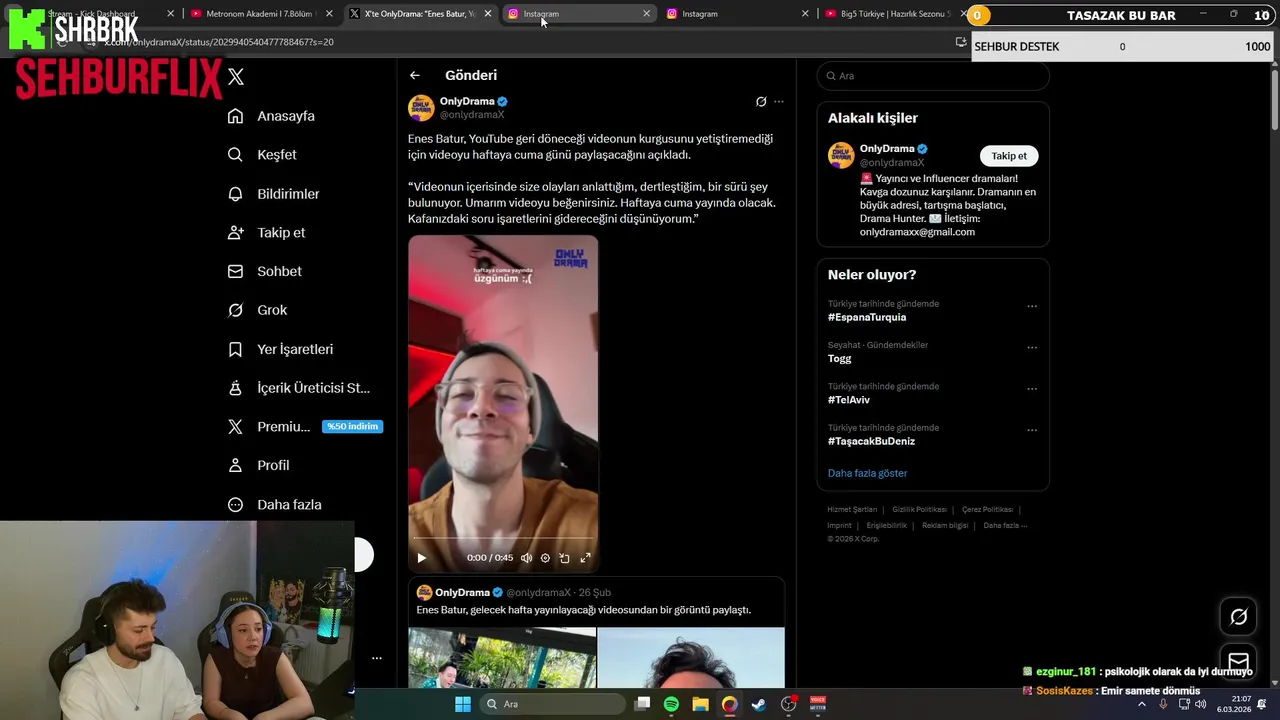Click the İçerik Üreticisi Stüdyosu icon
Screen dimensions: 1280x720
click(x=235, y=388)
